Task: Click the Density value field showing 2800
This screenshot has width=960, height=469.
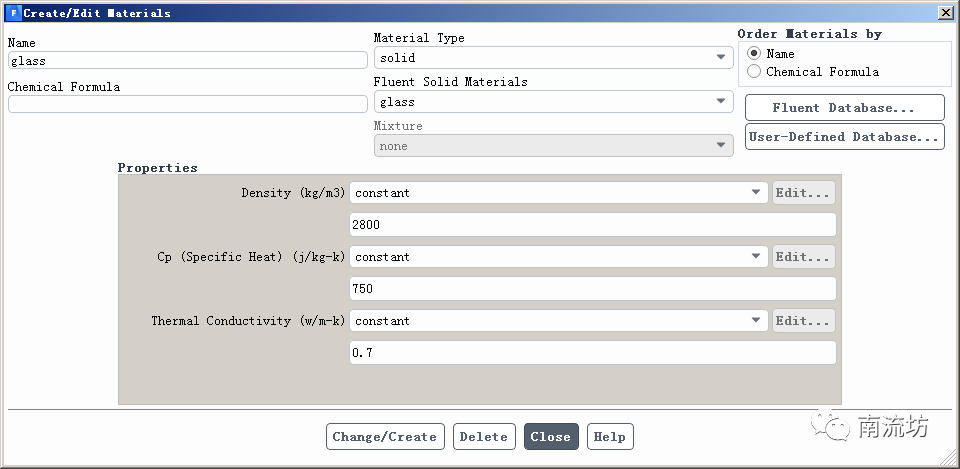Action: point(592,225)
